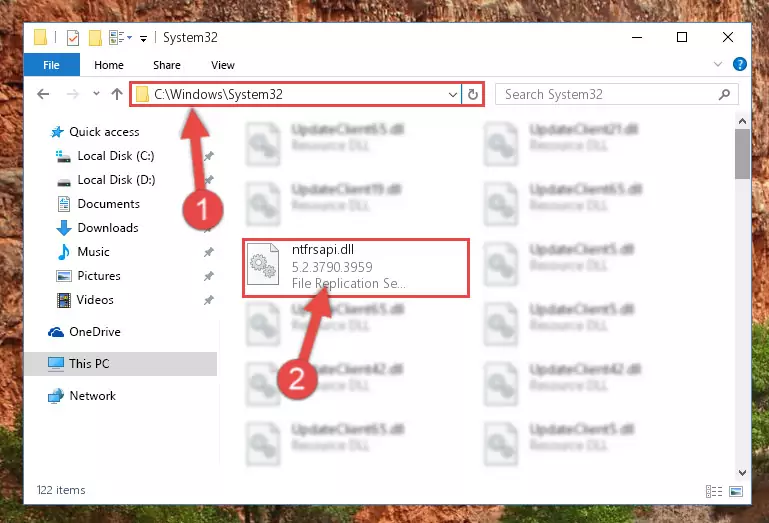Image resolution: width=769 pixels, height=523 pixels.
Task: Click the 122 items status text
Action: pos(61,490)
